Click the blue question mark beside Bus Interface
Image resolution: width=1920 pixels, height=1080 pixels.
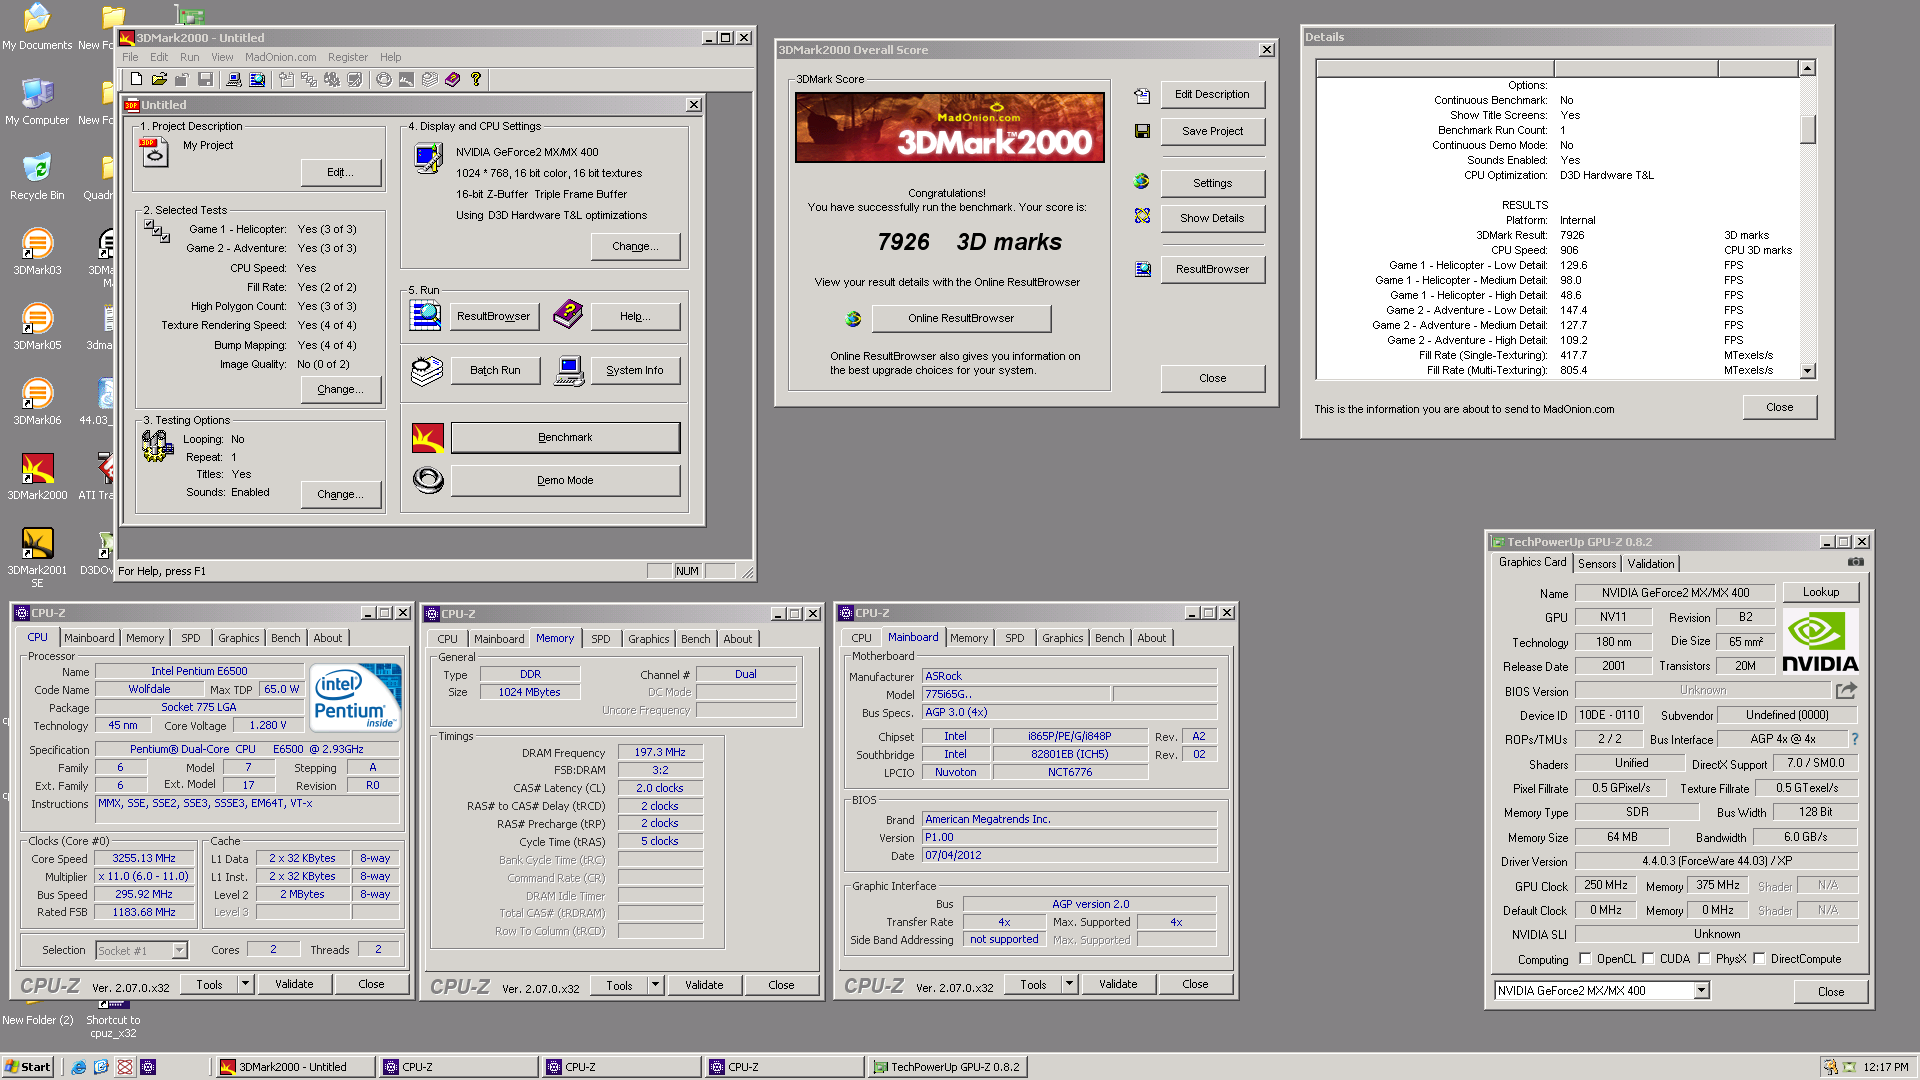pyautogui.click(x=1854, y=739)
